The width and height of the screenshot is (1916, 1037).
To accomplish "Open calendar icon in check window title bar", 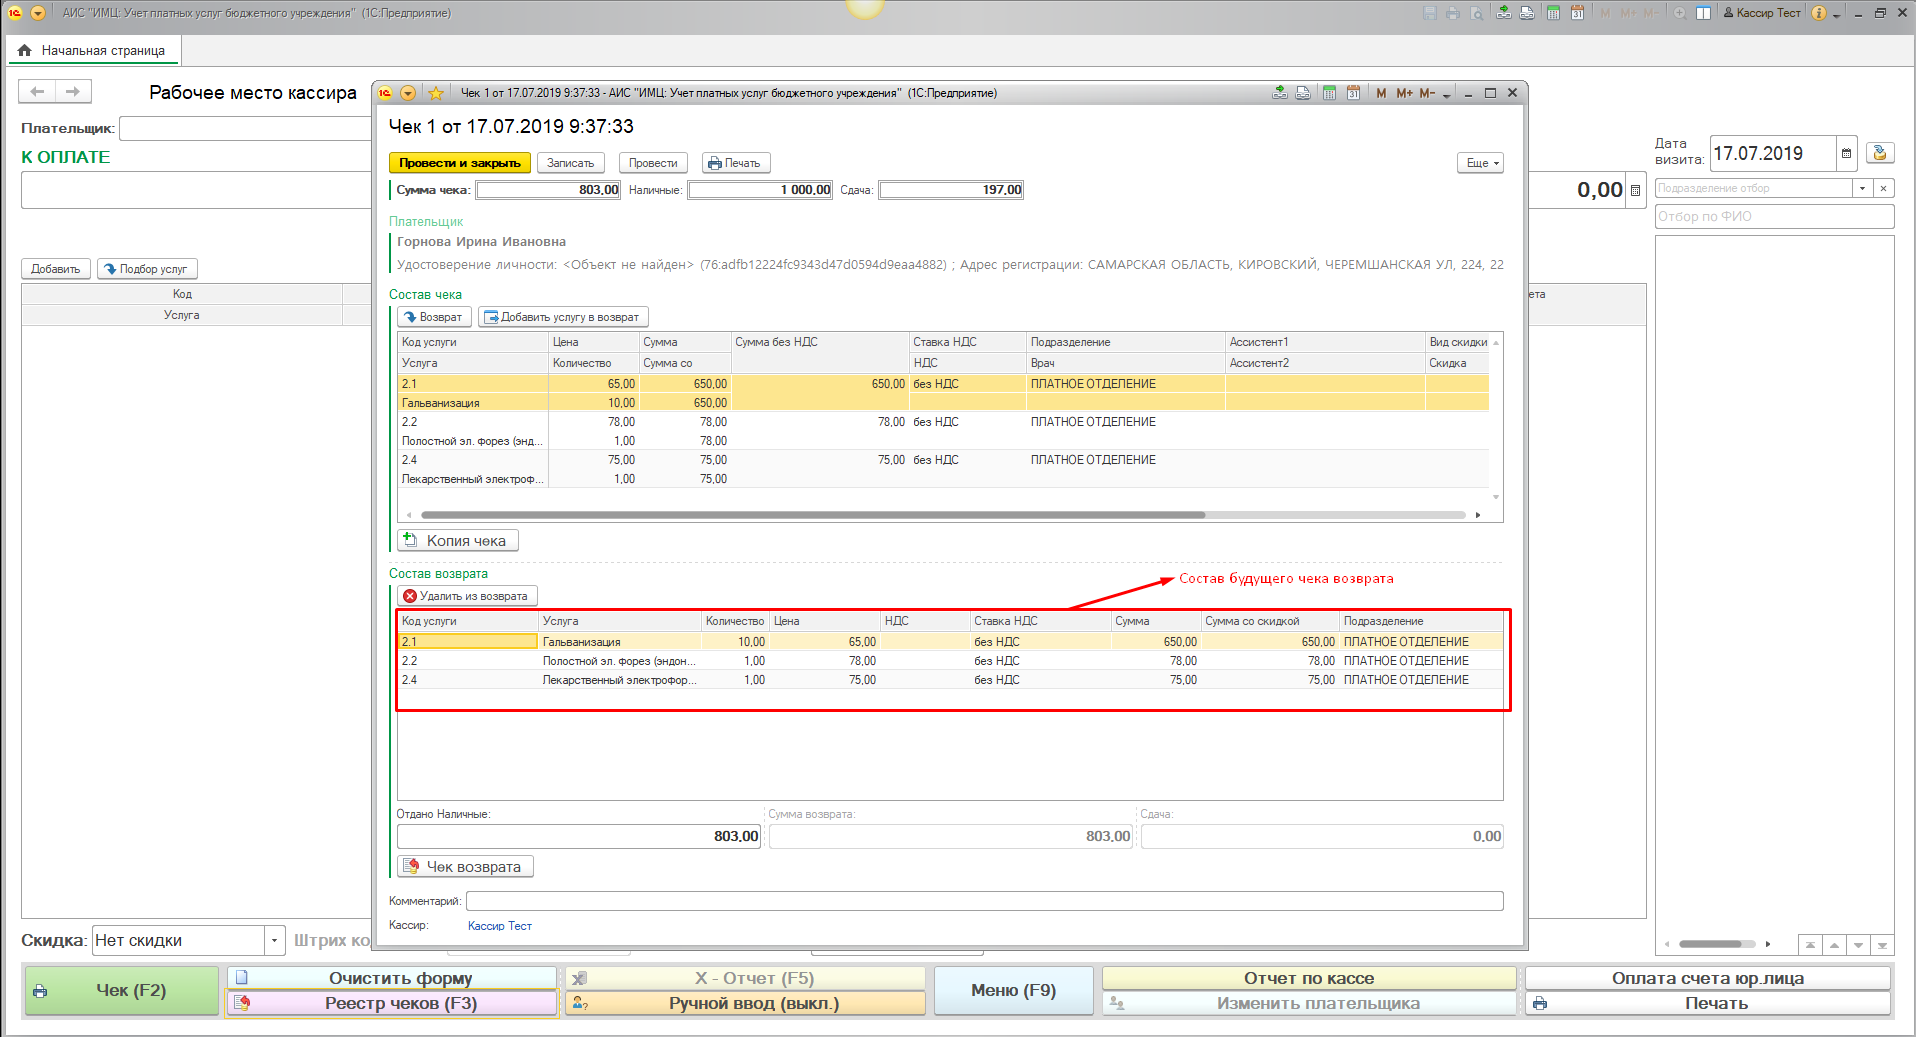I will click(1353, 93).
